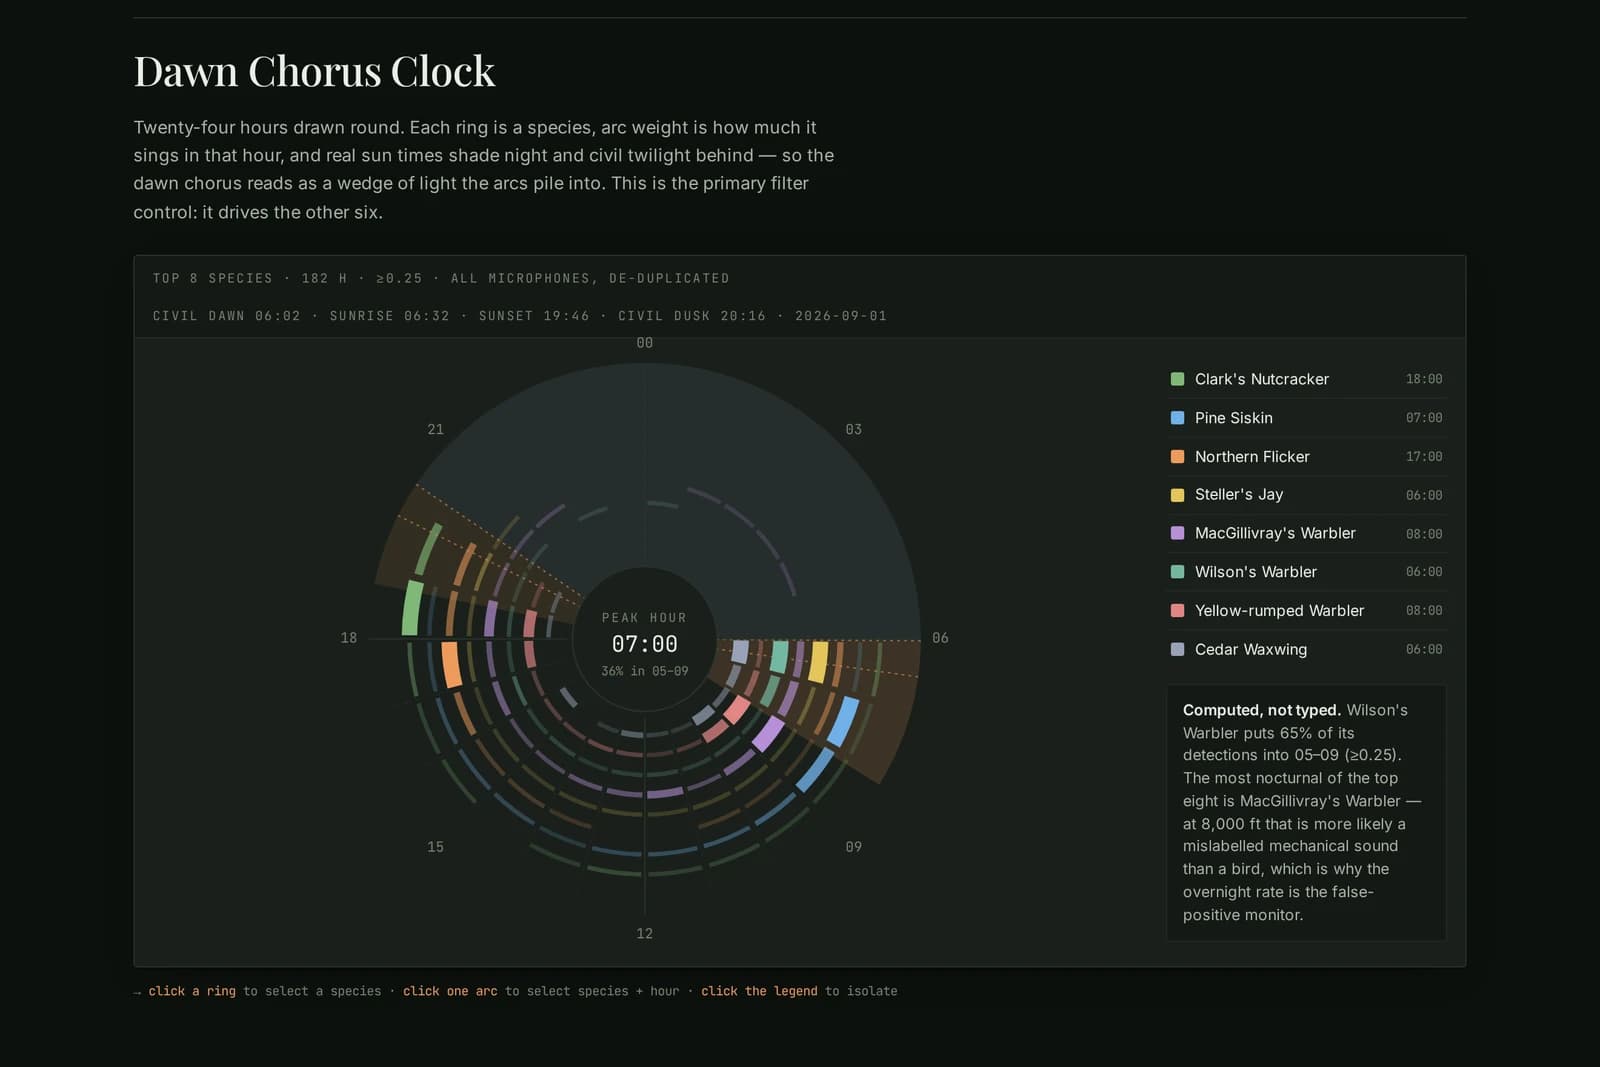
Task: Select bright purple MacGillivray's Warbler arc at 08:00
Action: (x=768, y=733)
